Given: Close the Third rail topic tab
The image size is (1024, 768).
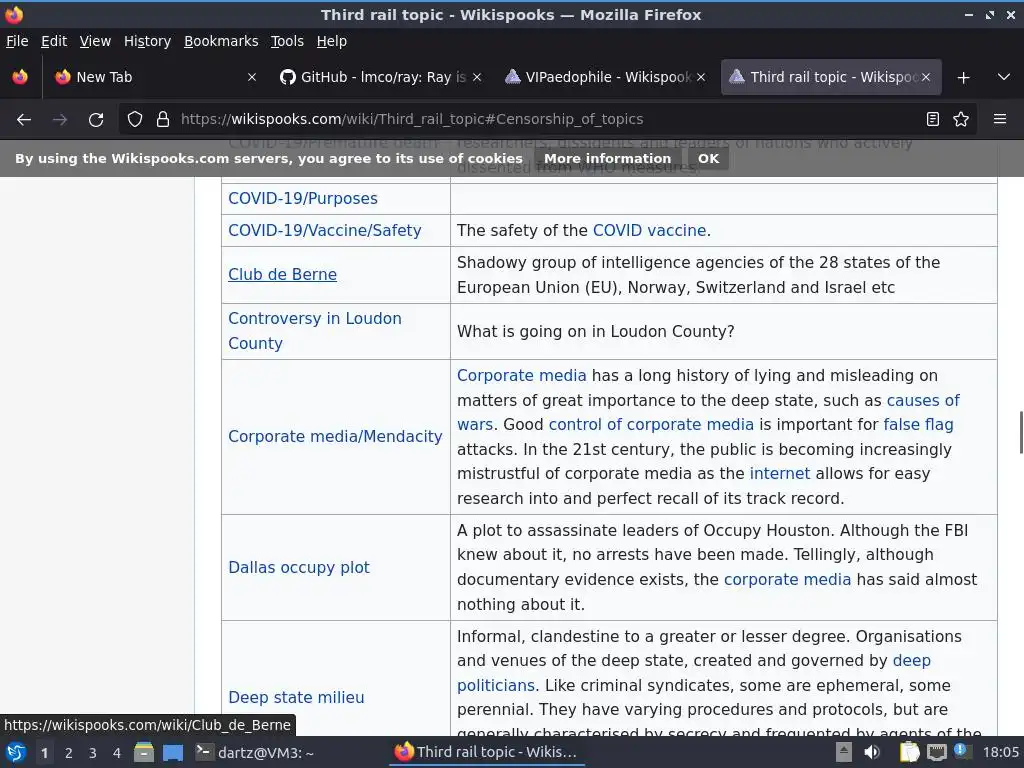Looking at the screenshot, I should point(925,77).
